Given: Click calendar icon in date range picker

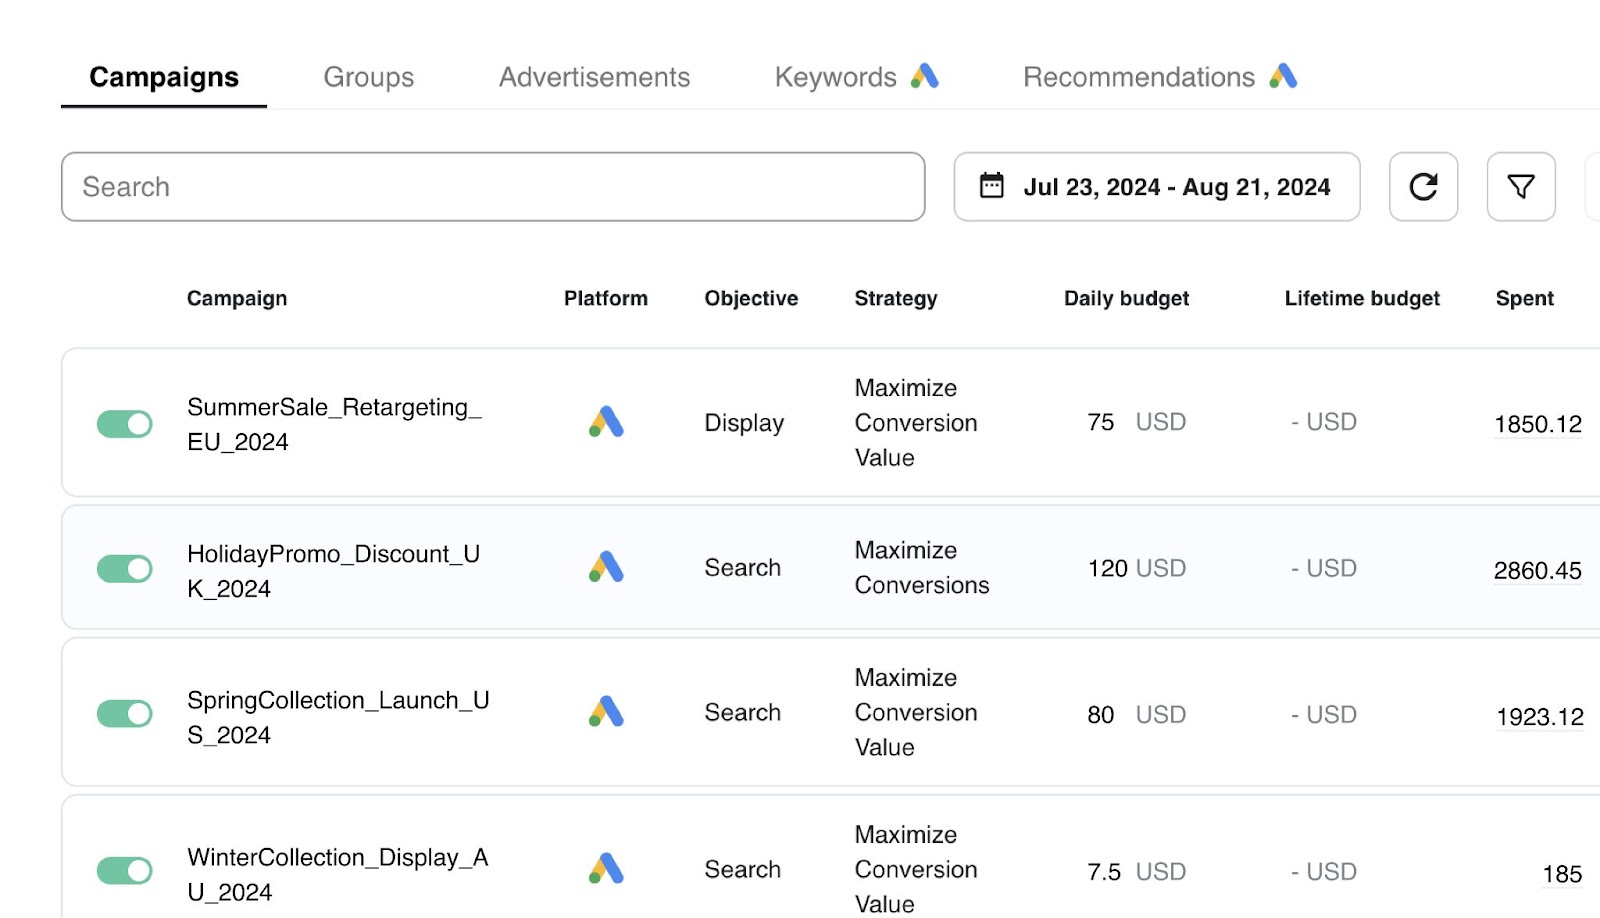Looking at the screenshot, I should coord(991,186).
